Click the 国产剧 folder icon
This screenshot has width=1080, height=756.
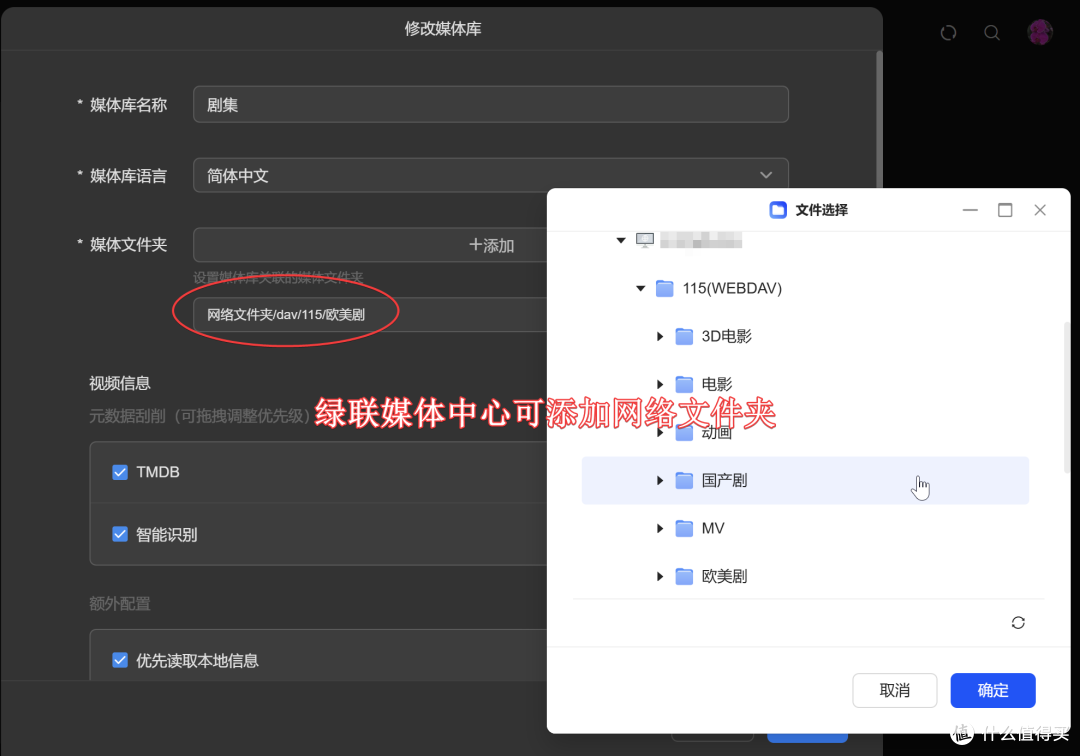(684, 481)
